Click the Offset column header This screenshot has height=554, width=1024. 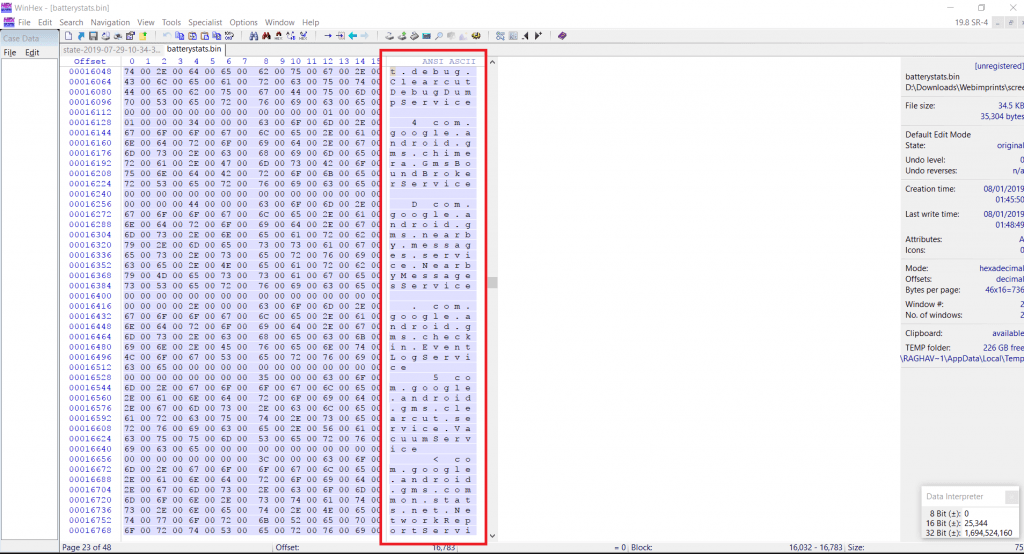pyautogui.click(x=89, y=61)
